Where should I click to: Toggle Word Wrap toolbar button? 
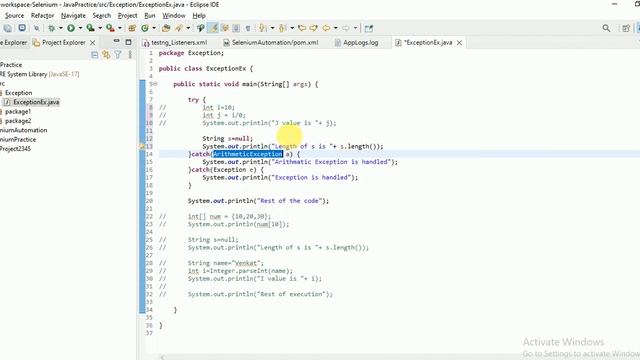tap(224, 28)
